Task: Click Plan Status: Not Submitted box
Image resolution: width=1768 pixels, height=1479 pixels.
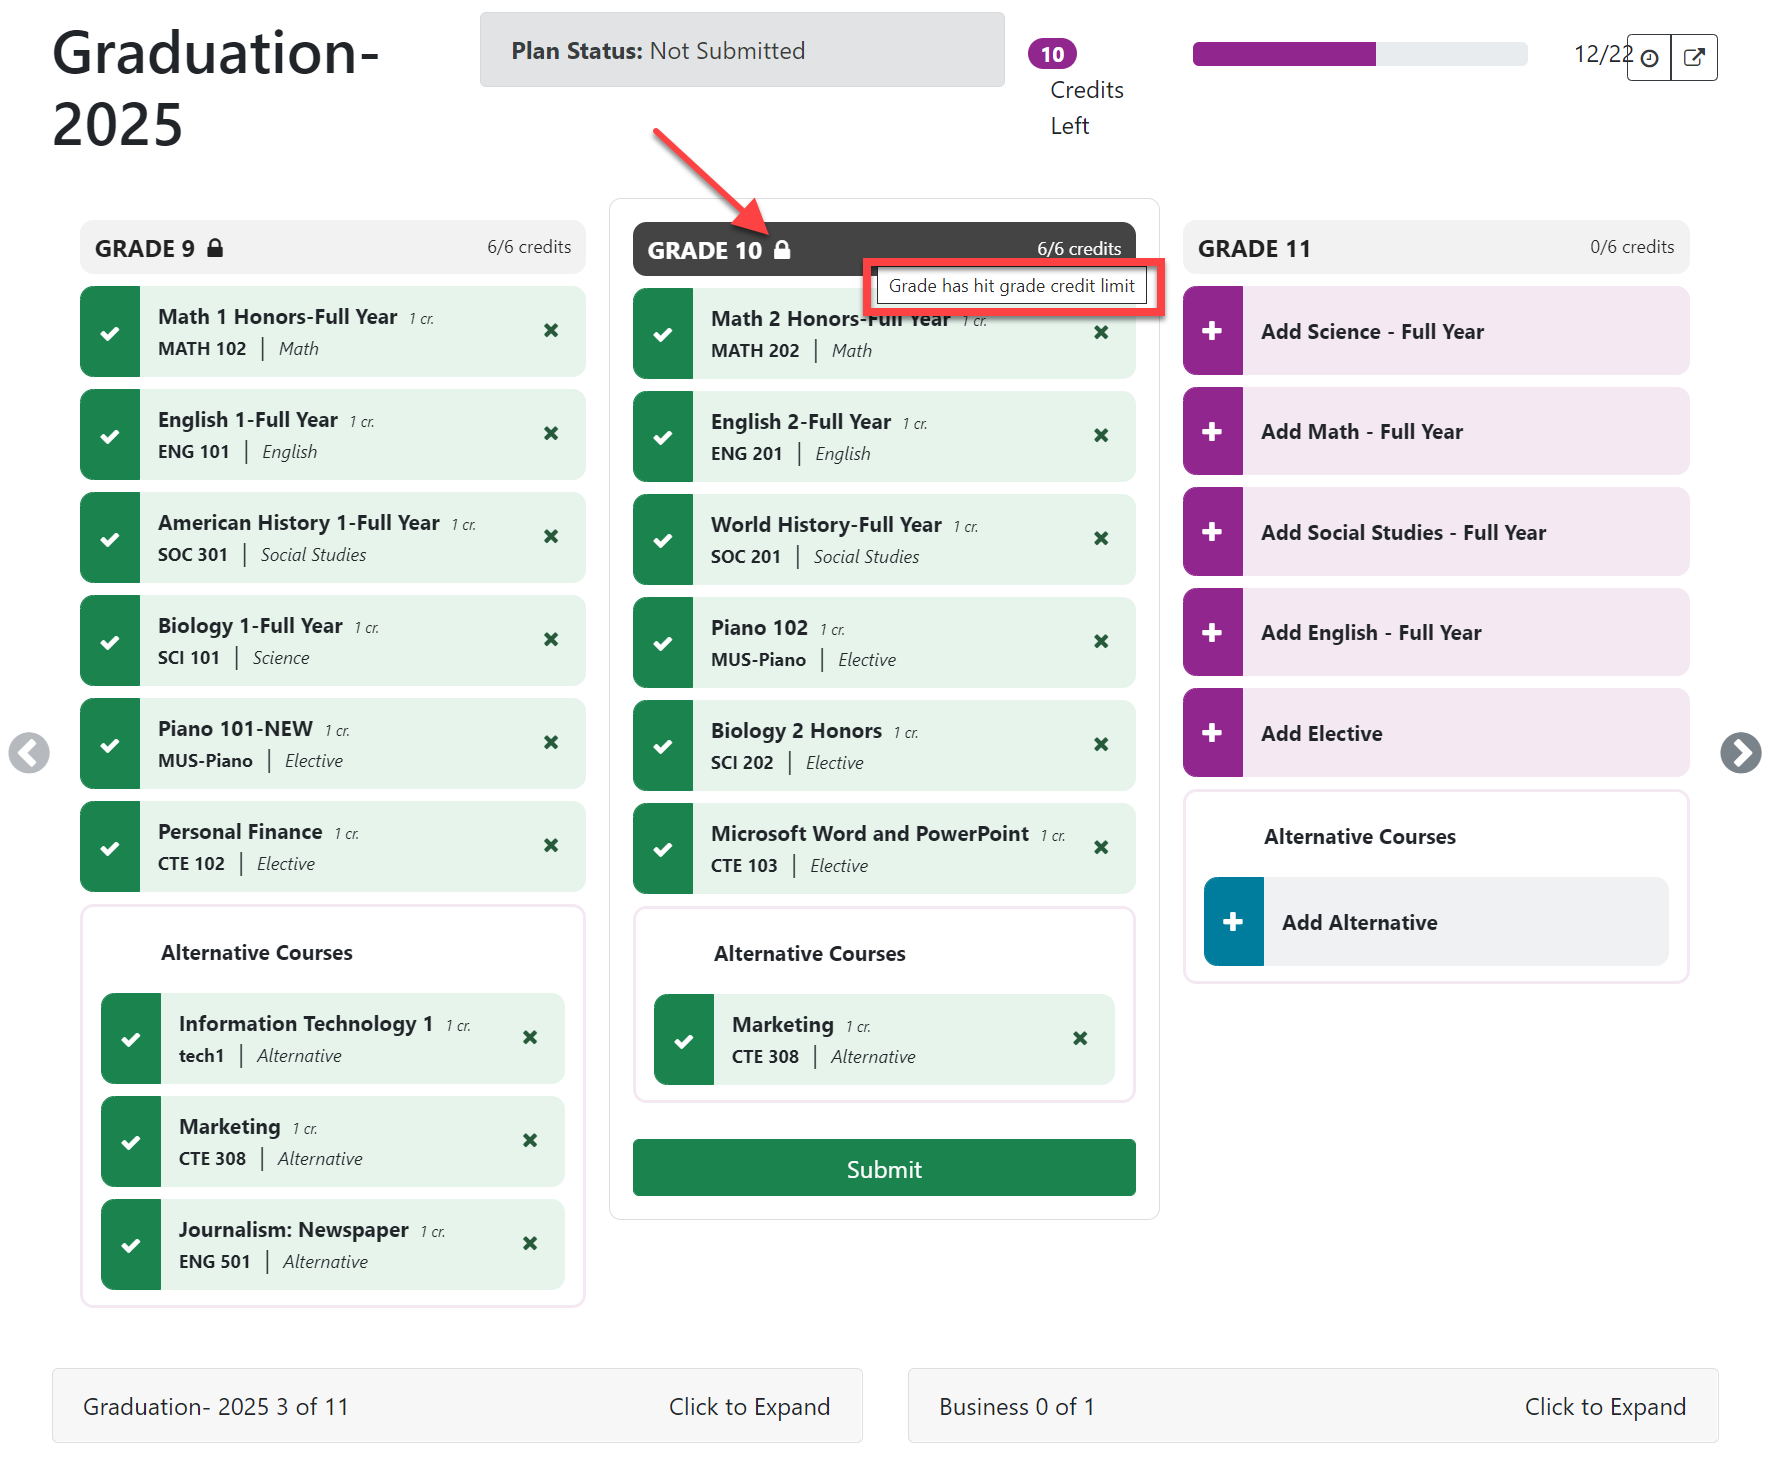Action: [x=742, y=50]
